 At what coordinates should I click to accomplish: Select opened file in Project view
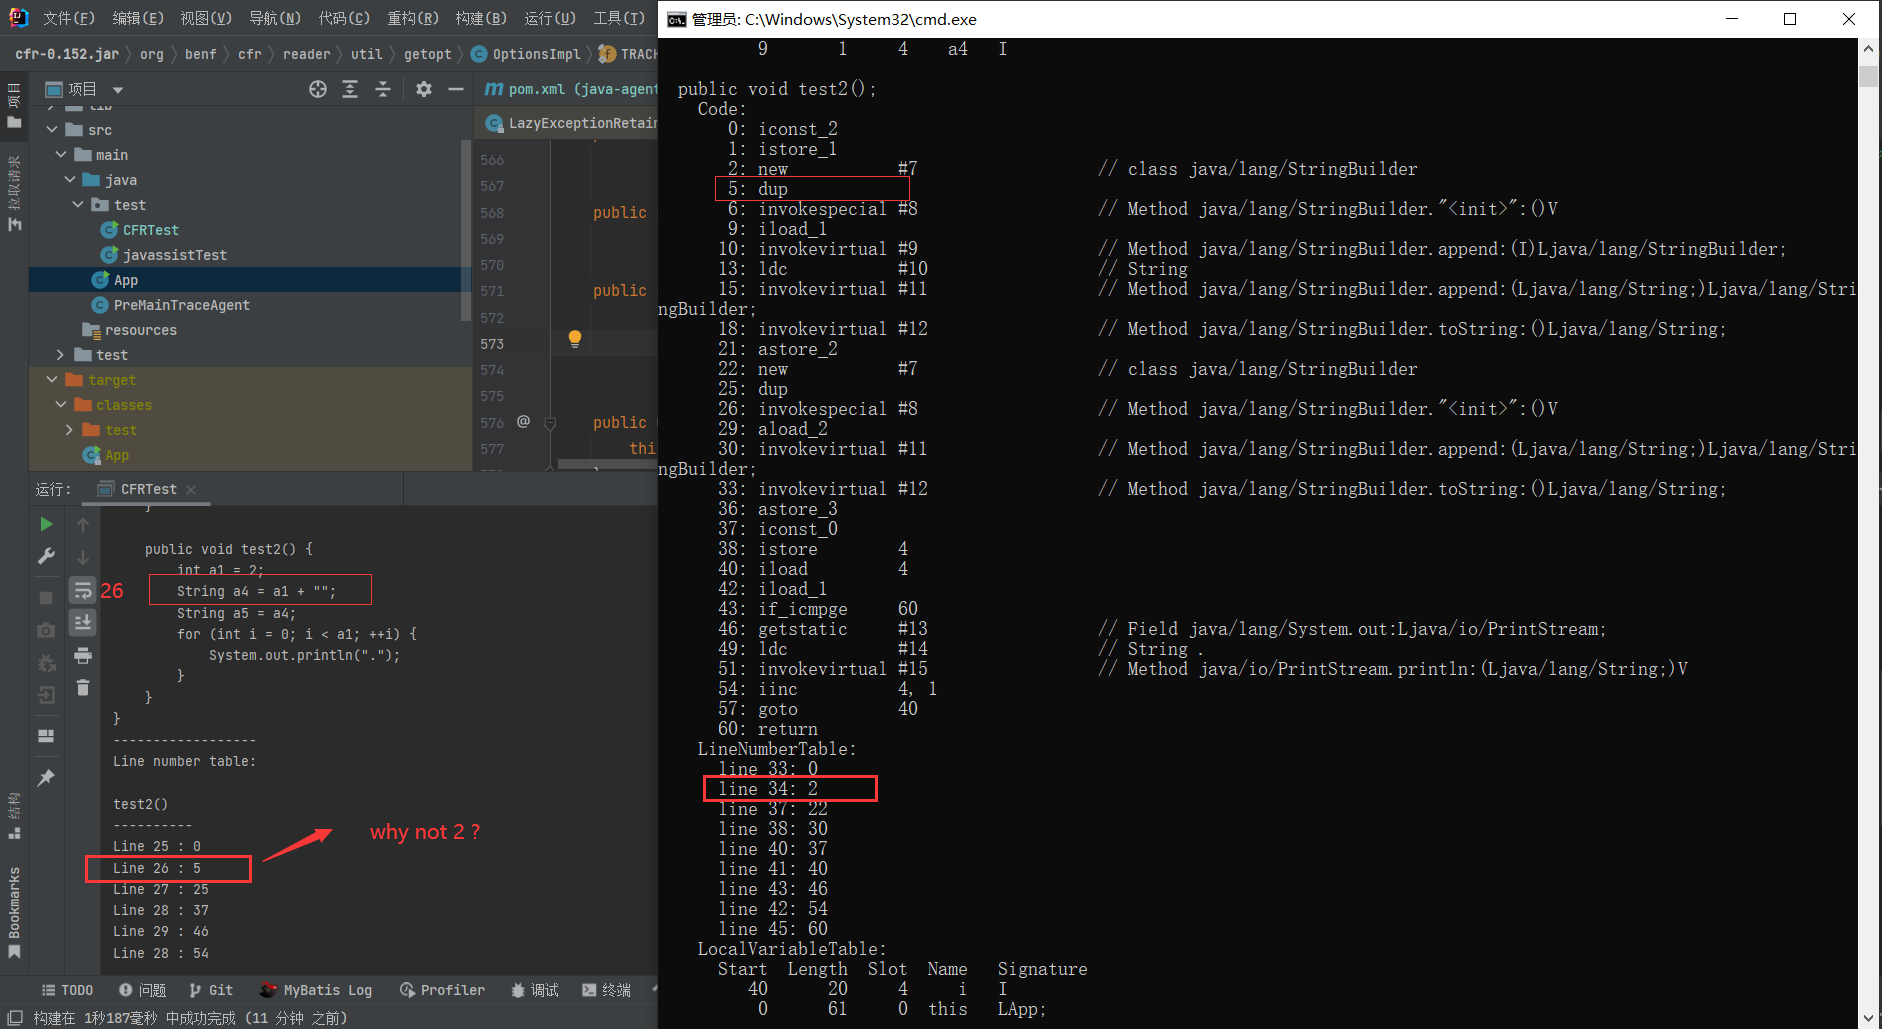[x=317, y=89]
